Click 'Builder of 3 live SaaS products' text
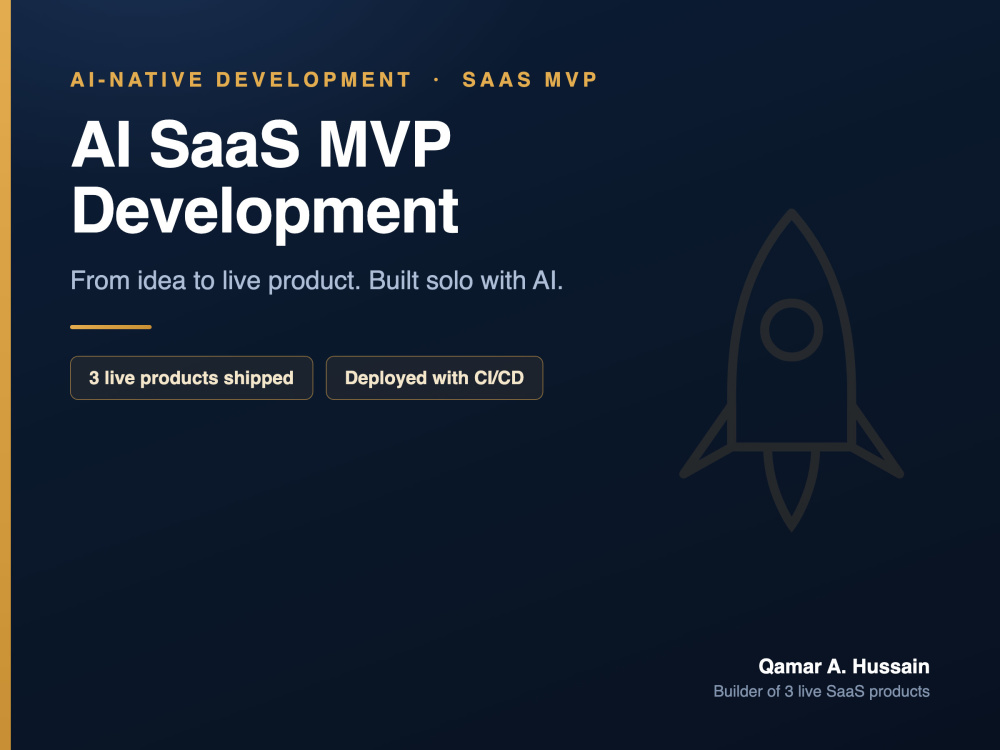The height and width of the screenshot is (750, 1000). pos(821,691)
